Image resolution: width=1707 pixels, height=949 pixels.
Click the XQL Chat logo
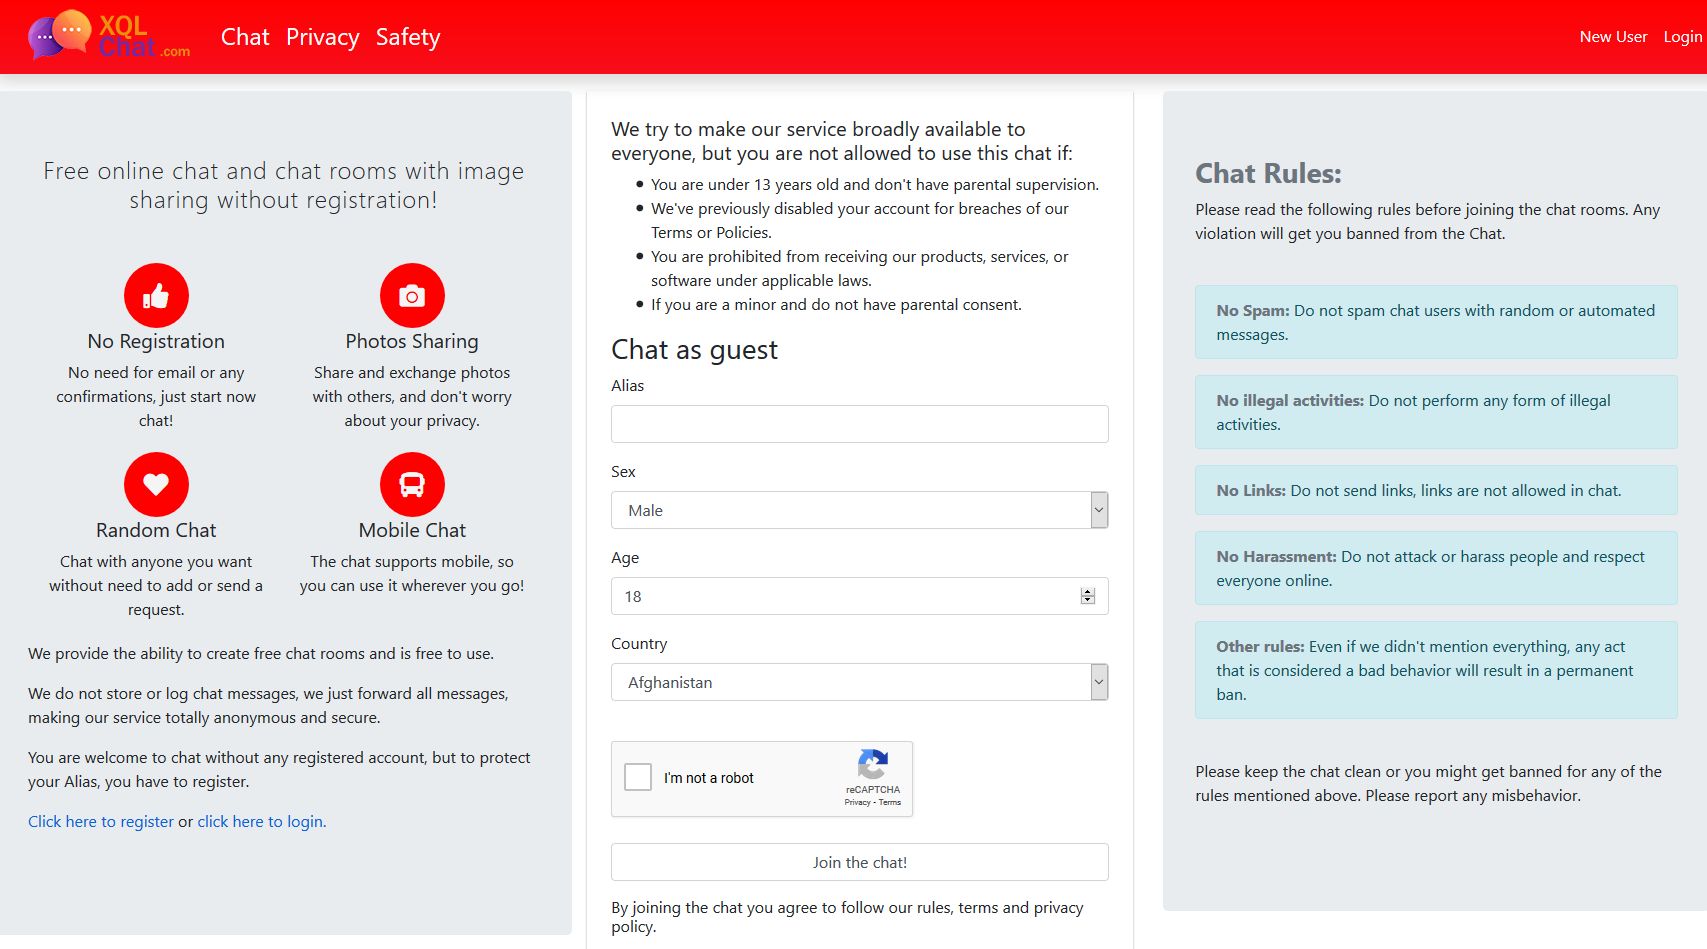[109, 36]
